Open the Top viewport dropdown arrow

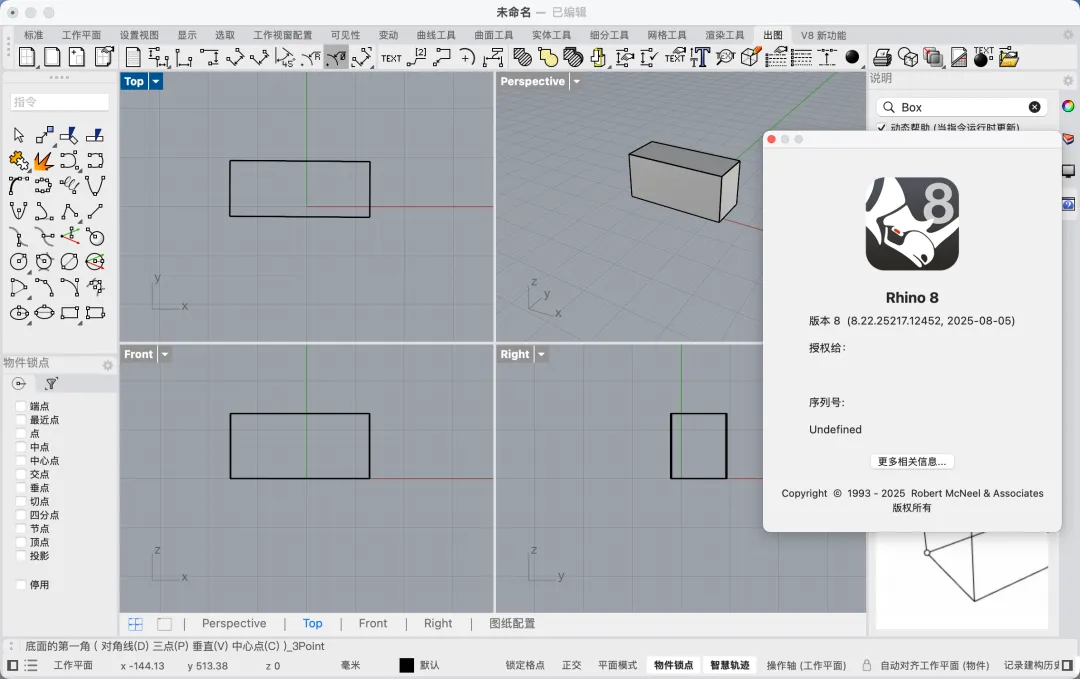click(156, 81)
